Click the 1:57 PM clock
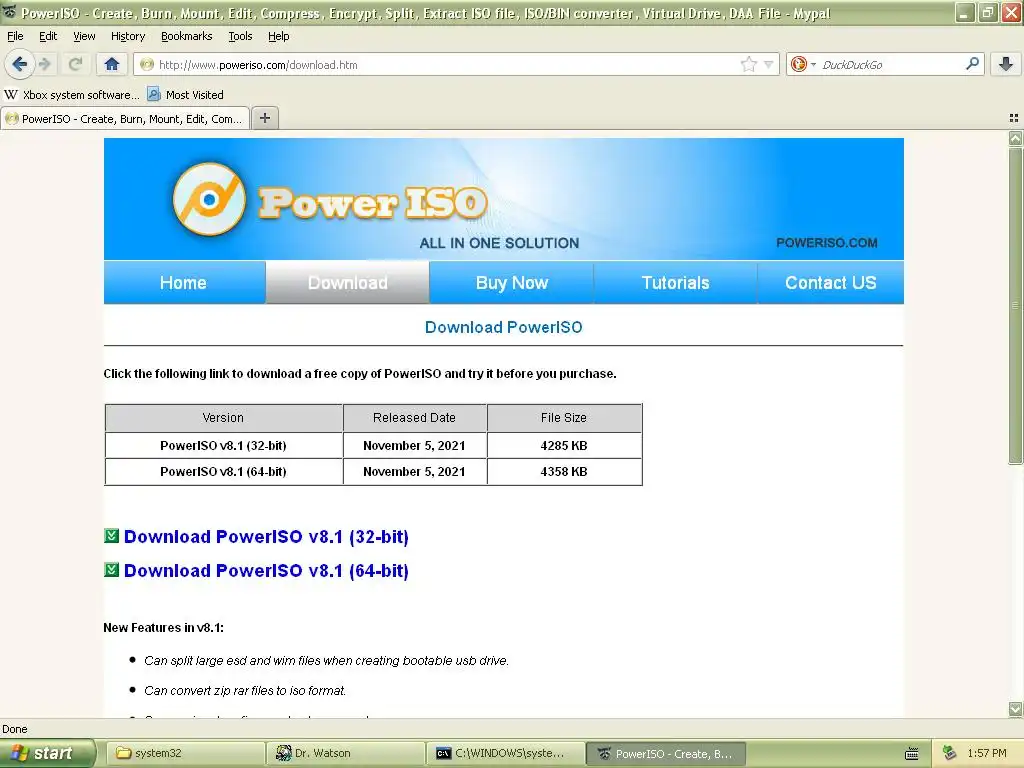 tap(987, 754)
